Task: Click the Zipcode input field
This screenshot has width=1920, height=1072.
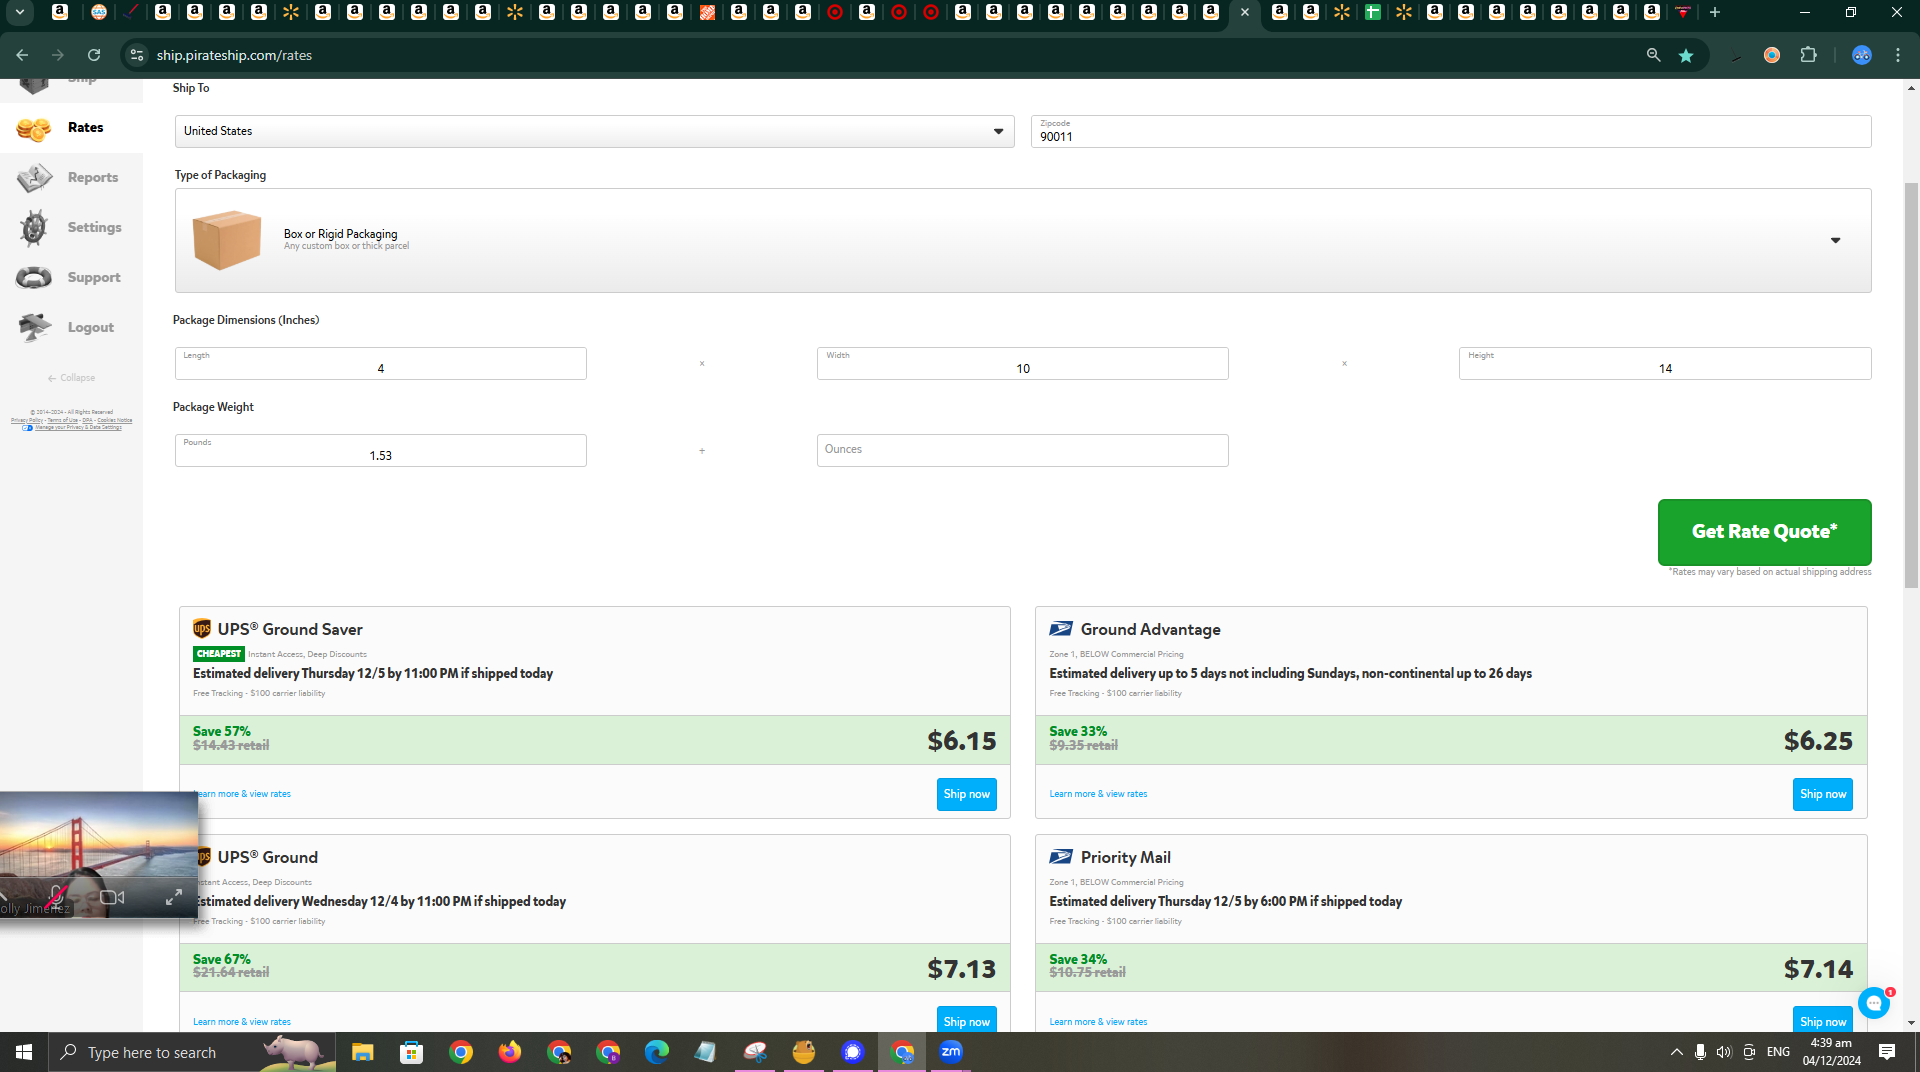Action: (x=1450, y=131)
